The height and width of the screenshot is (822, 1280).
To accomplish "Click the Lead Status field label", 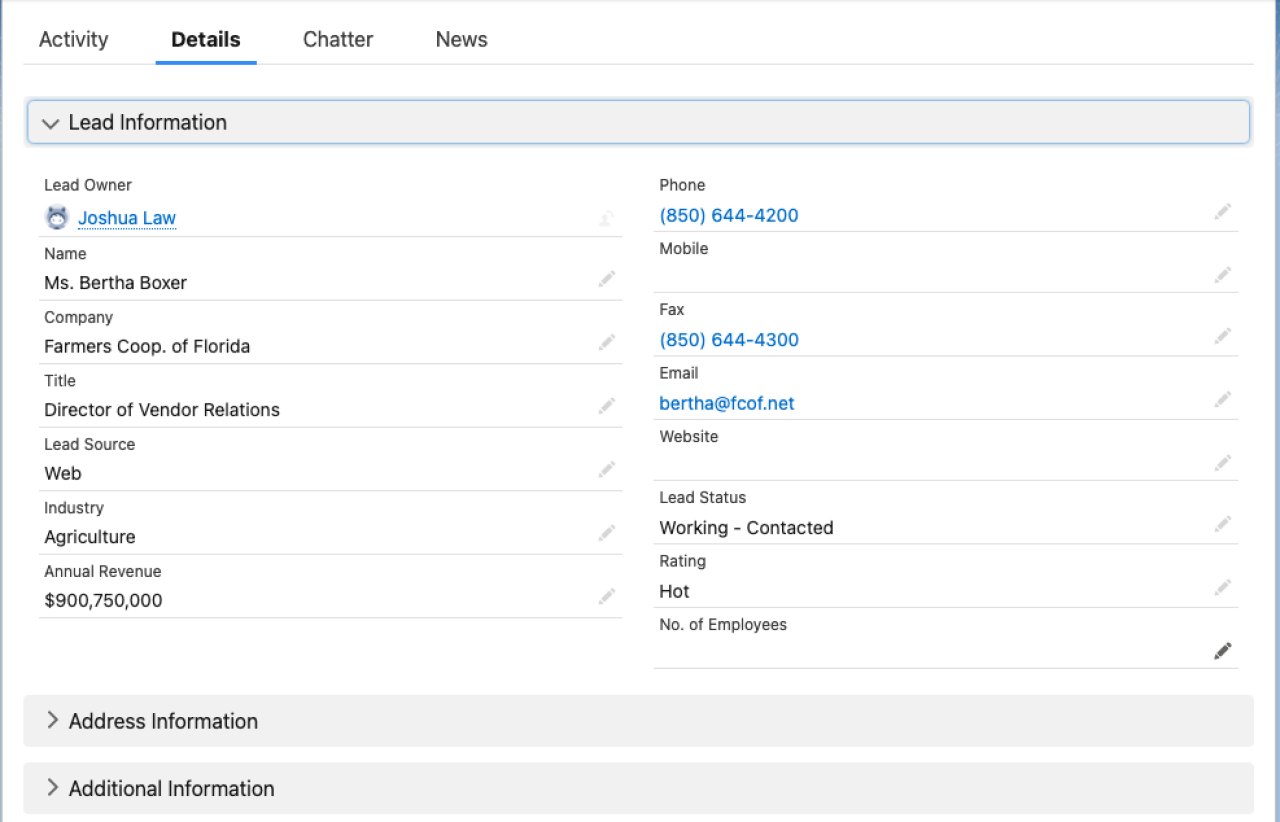I will pos(703,498).
